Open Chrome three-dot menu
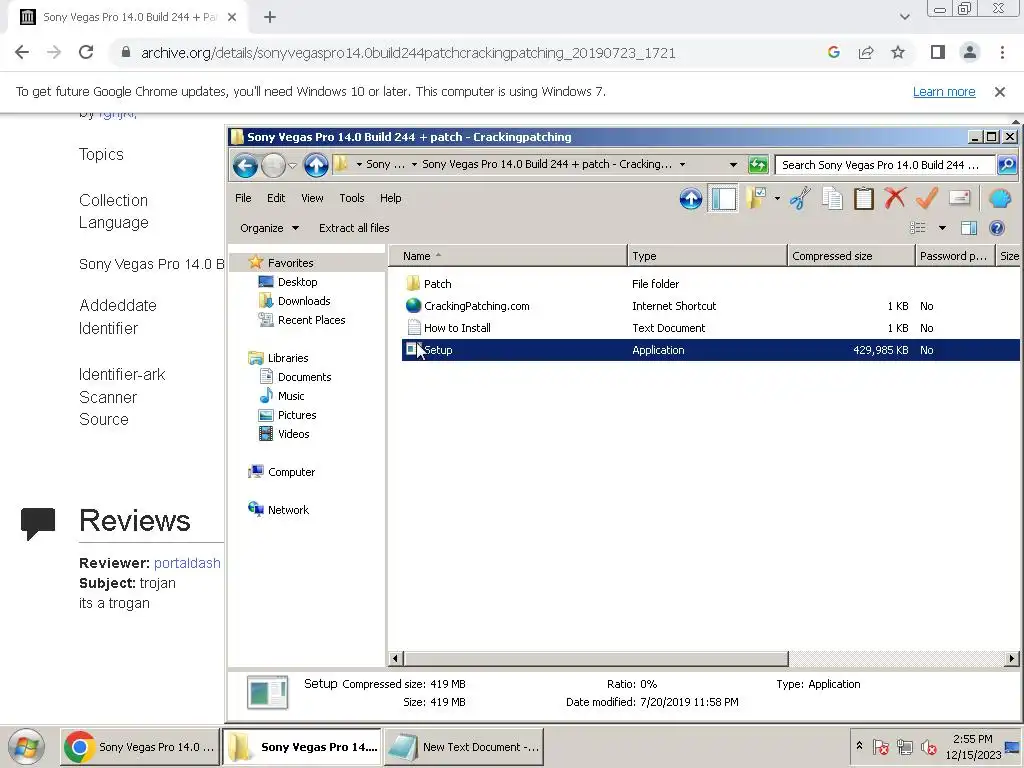 (1002, 52)
